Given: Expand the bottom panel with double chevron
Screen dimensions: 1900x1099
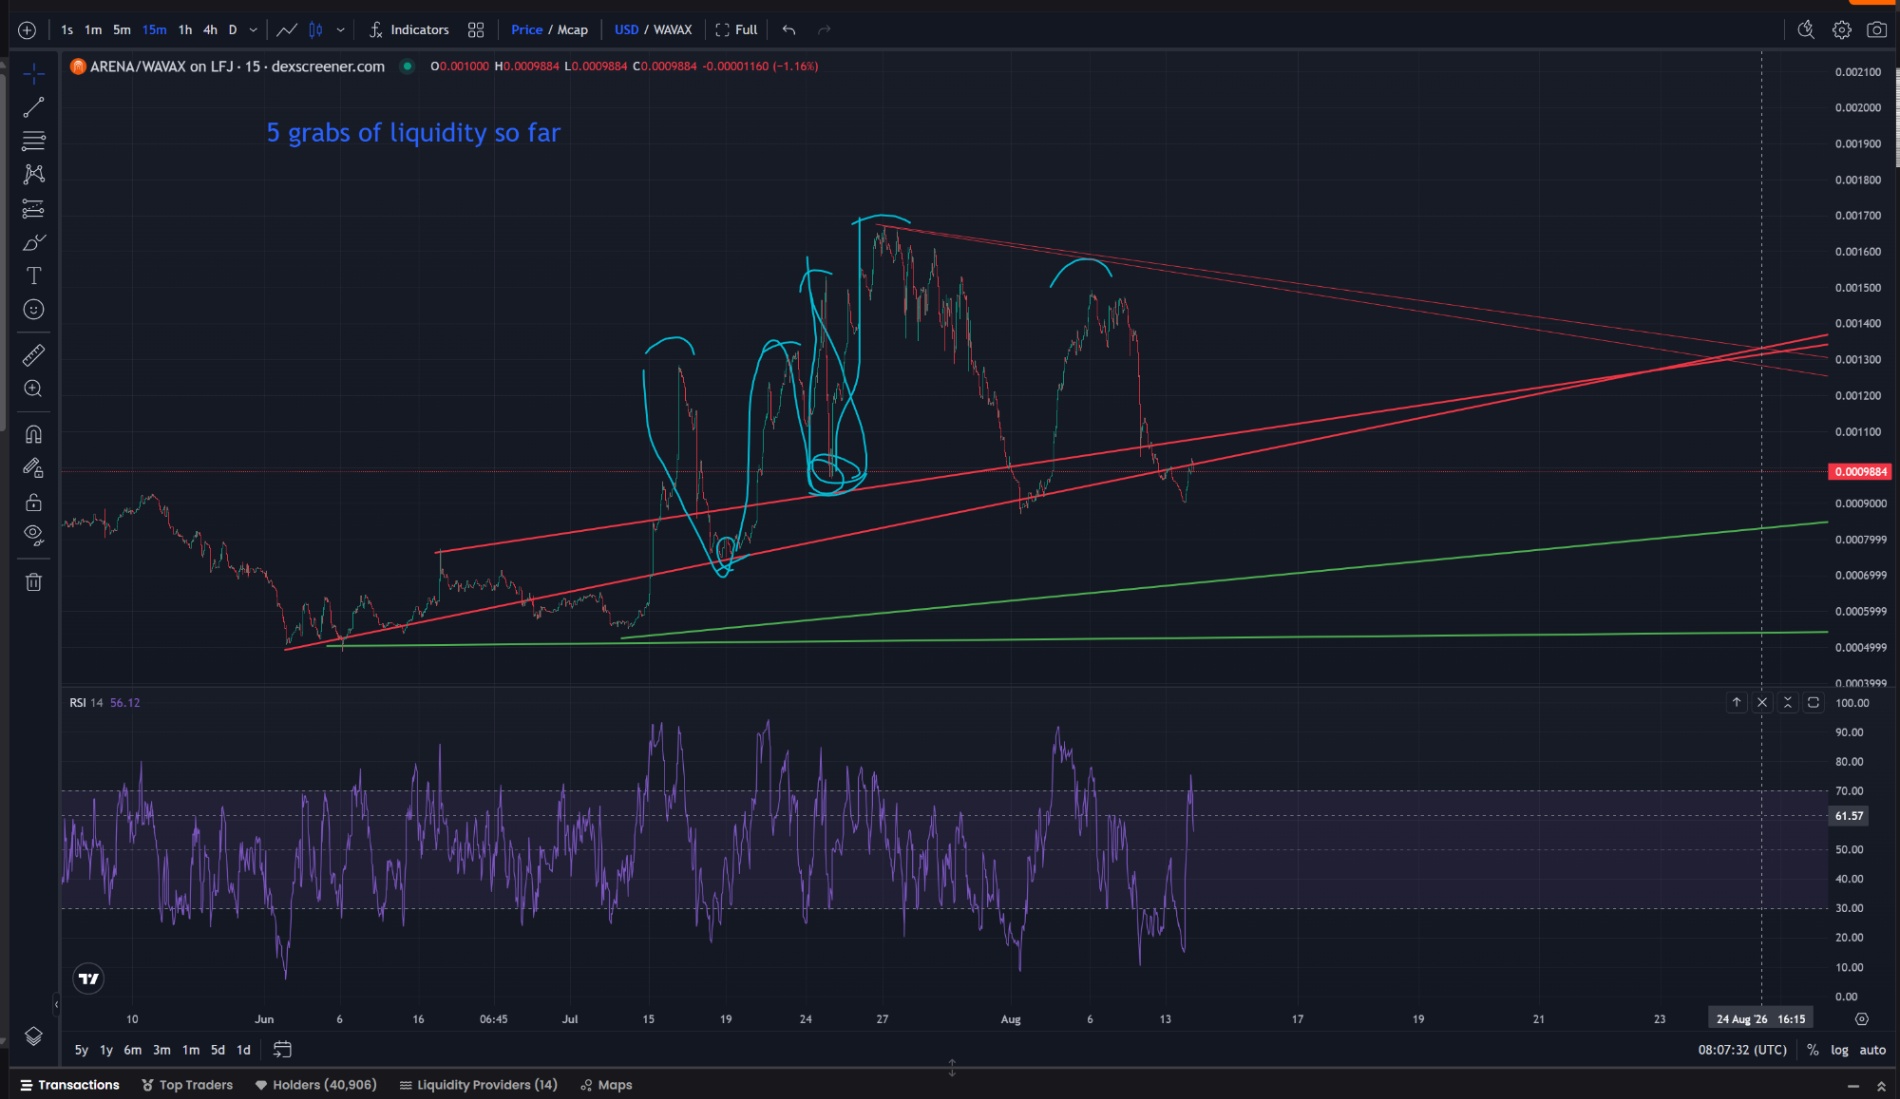Looking at the screenshot, I should 1881,1086.
